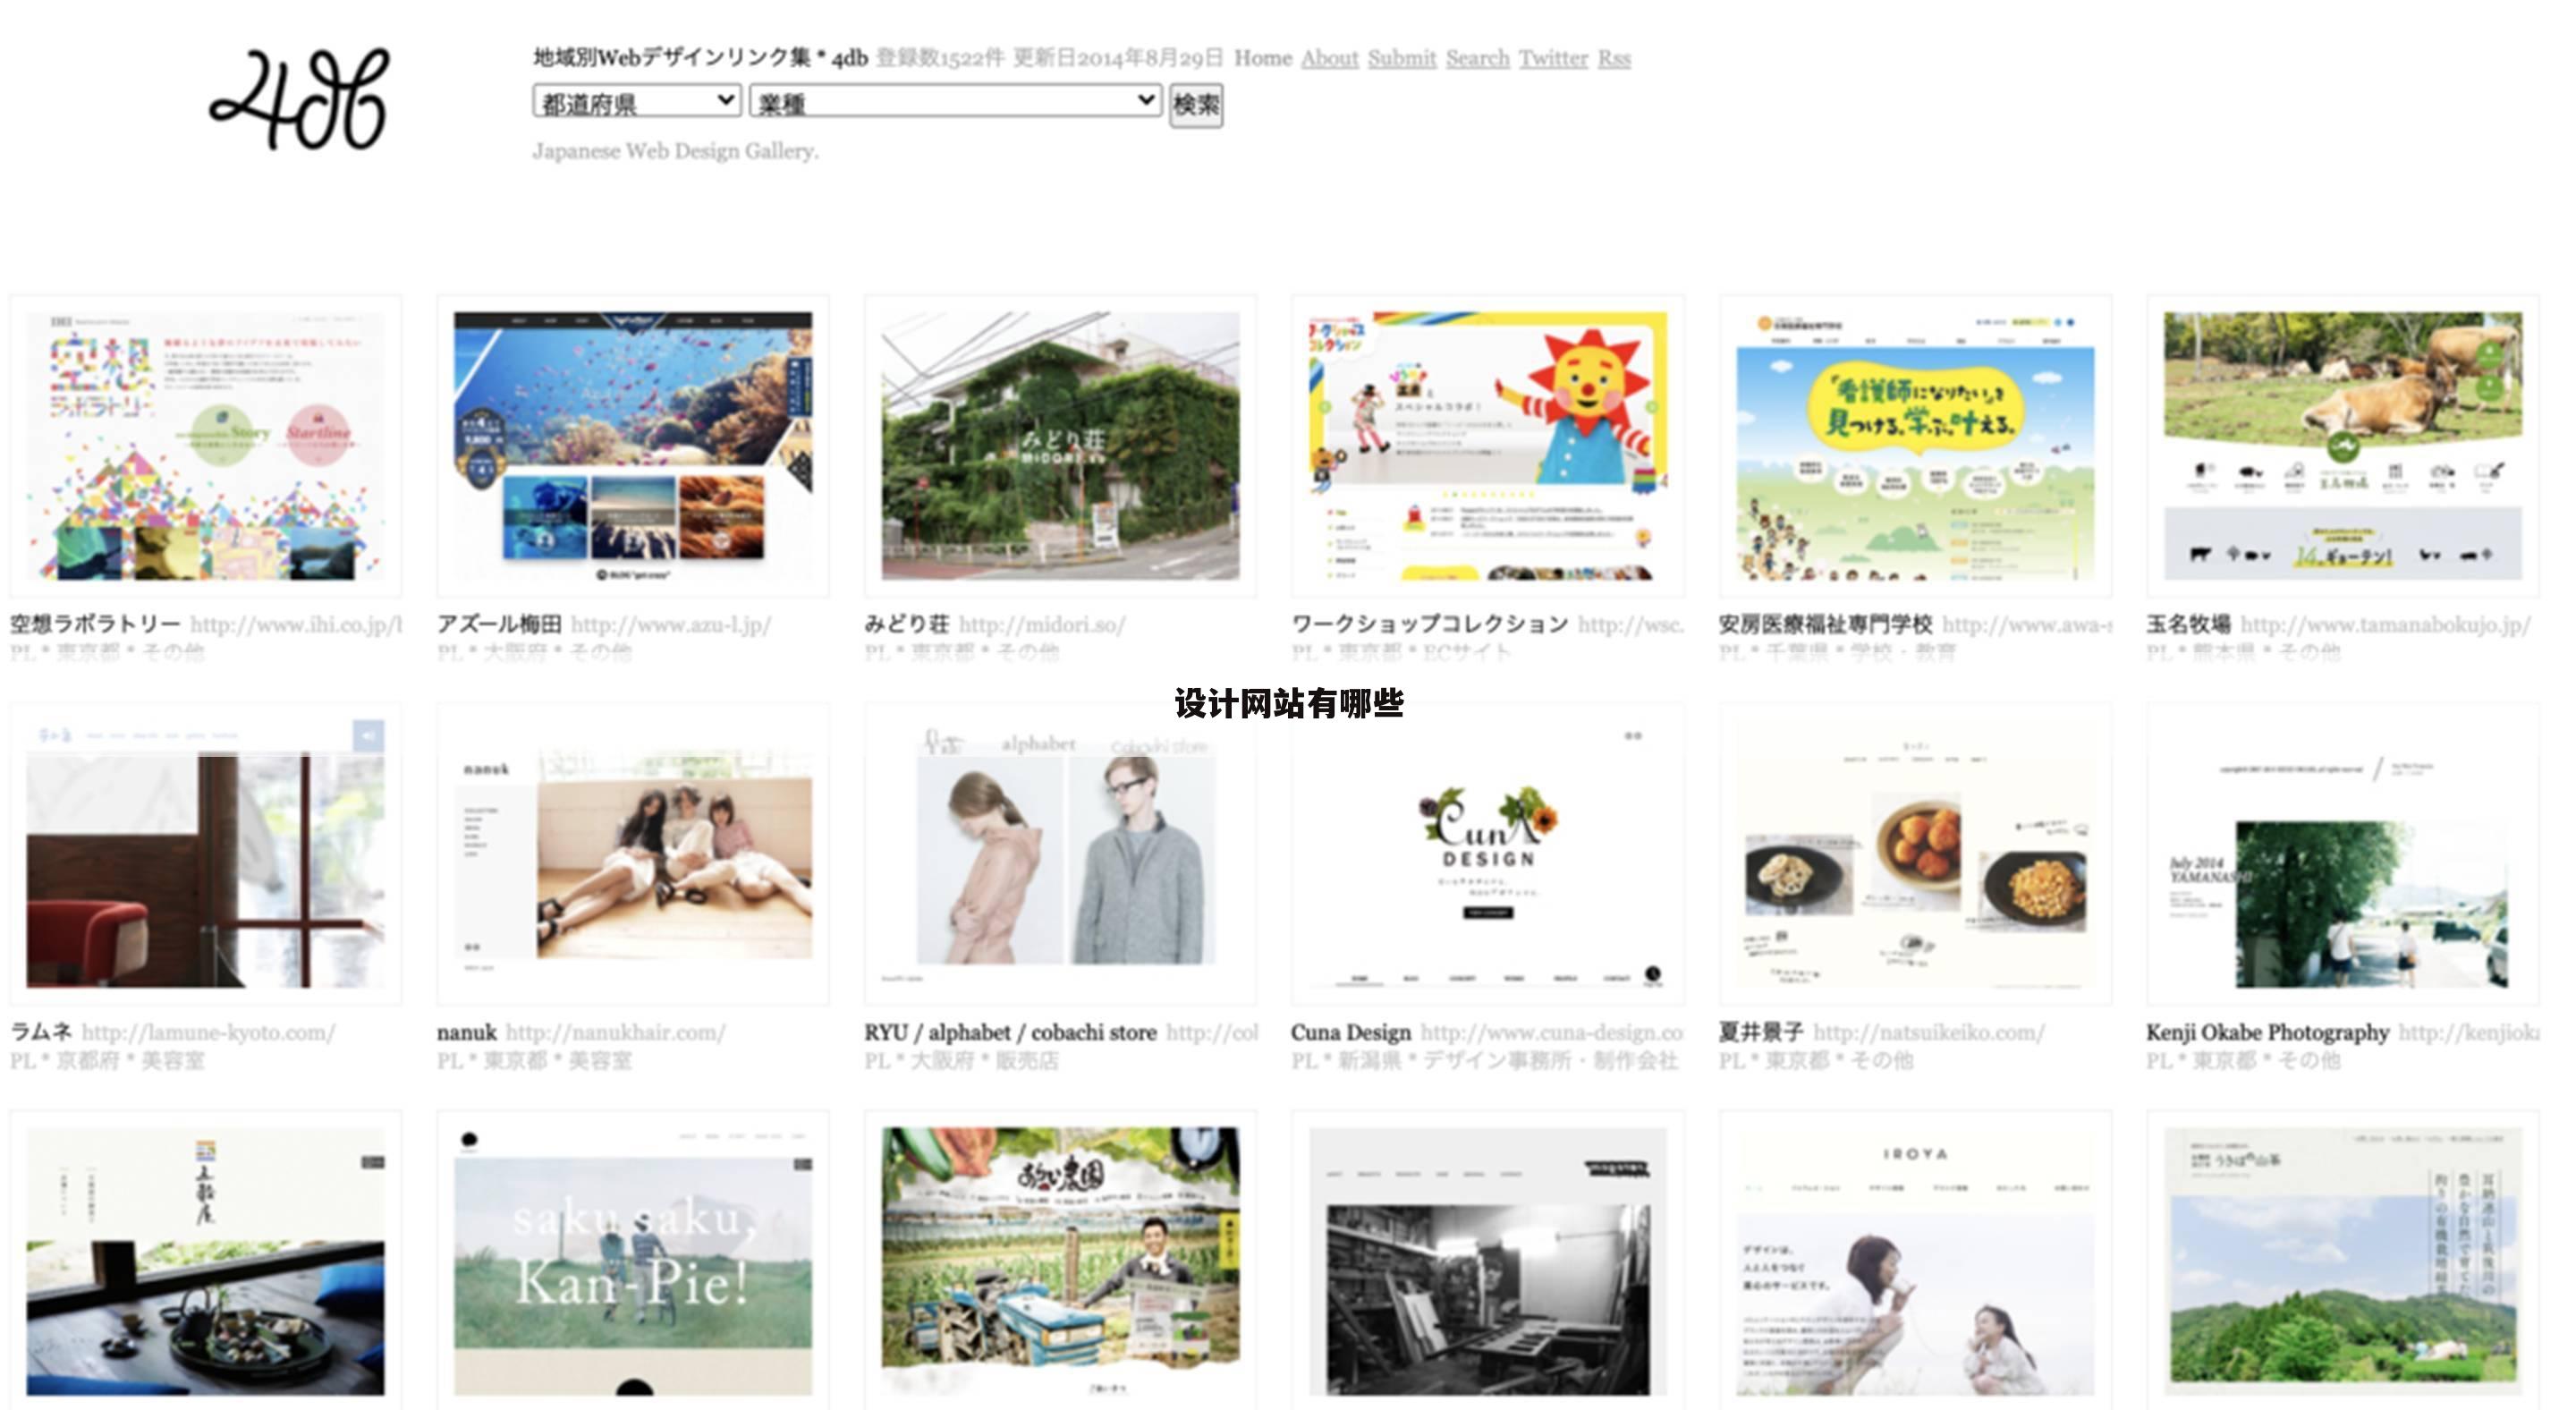Screen dimensions: 2576x1410
Task: Click the 夏井景子 title link
Action: pos(1760,1032)
